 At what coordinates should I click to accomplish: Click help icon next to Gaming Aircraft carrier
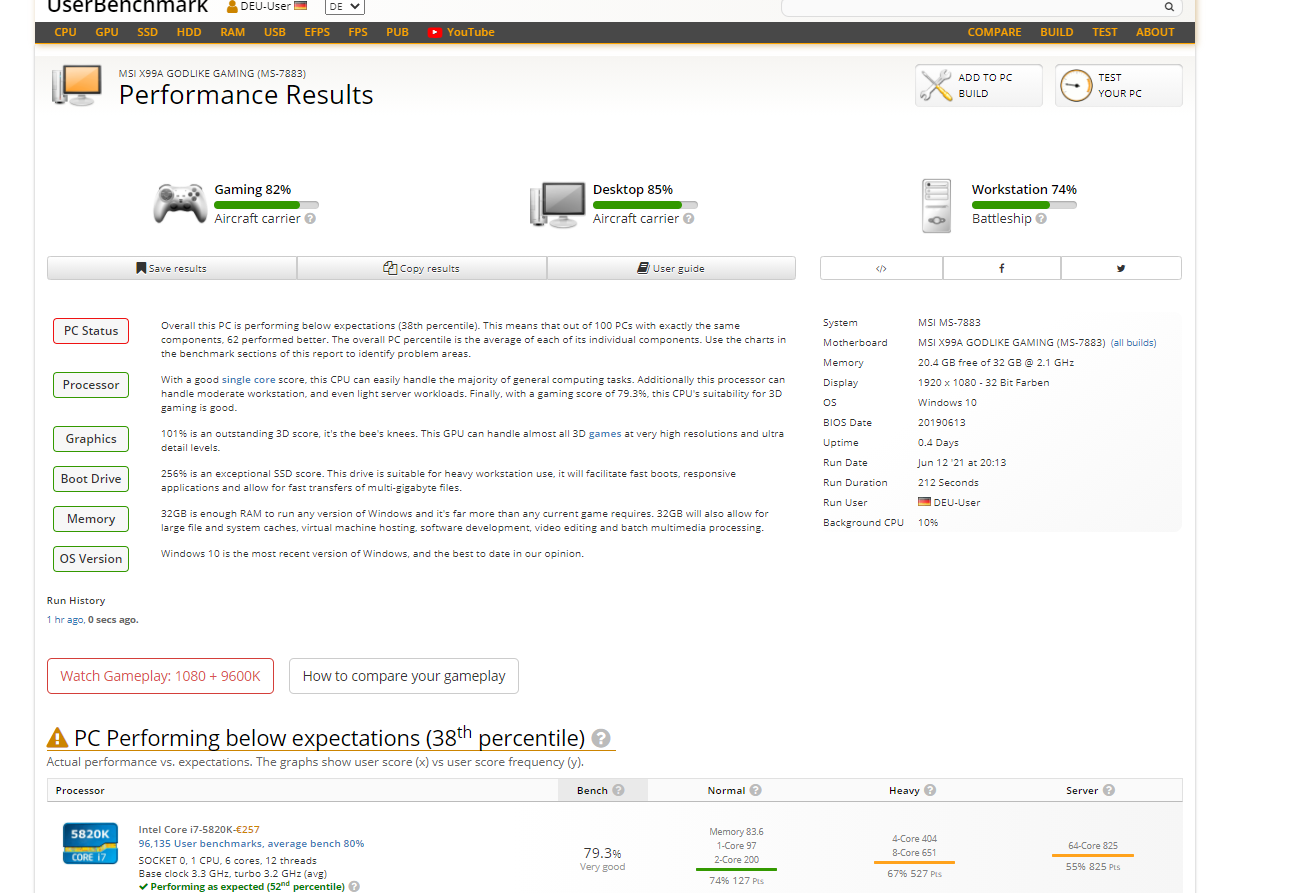pos(310,219)
